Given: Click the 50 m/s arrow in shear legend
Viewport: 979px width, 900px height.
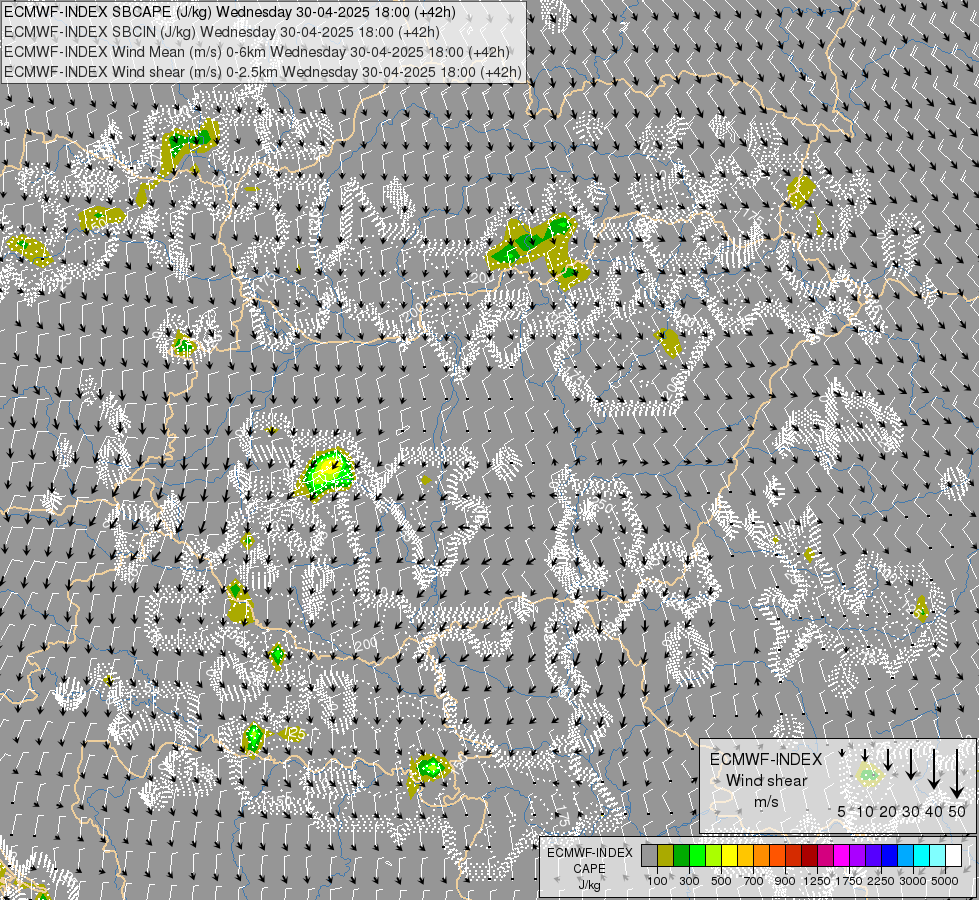Looking at the screenshot, I should tap(957, 774).
